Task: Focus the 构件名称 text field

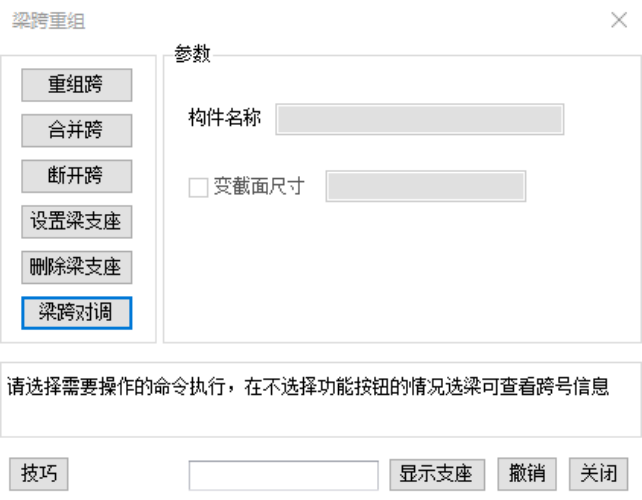Action: click(420, 119)
